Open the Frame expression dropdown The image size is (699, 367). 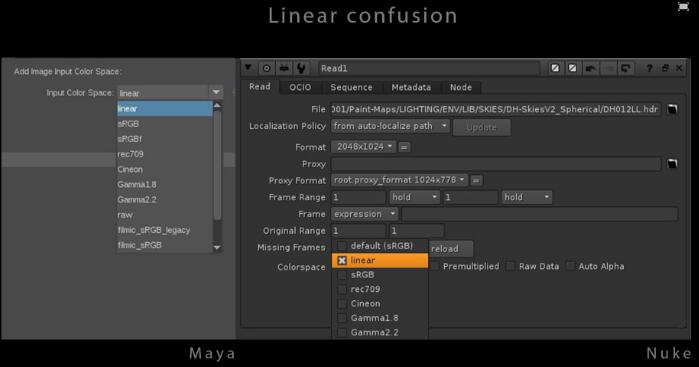point(364,214)
